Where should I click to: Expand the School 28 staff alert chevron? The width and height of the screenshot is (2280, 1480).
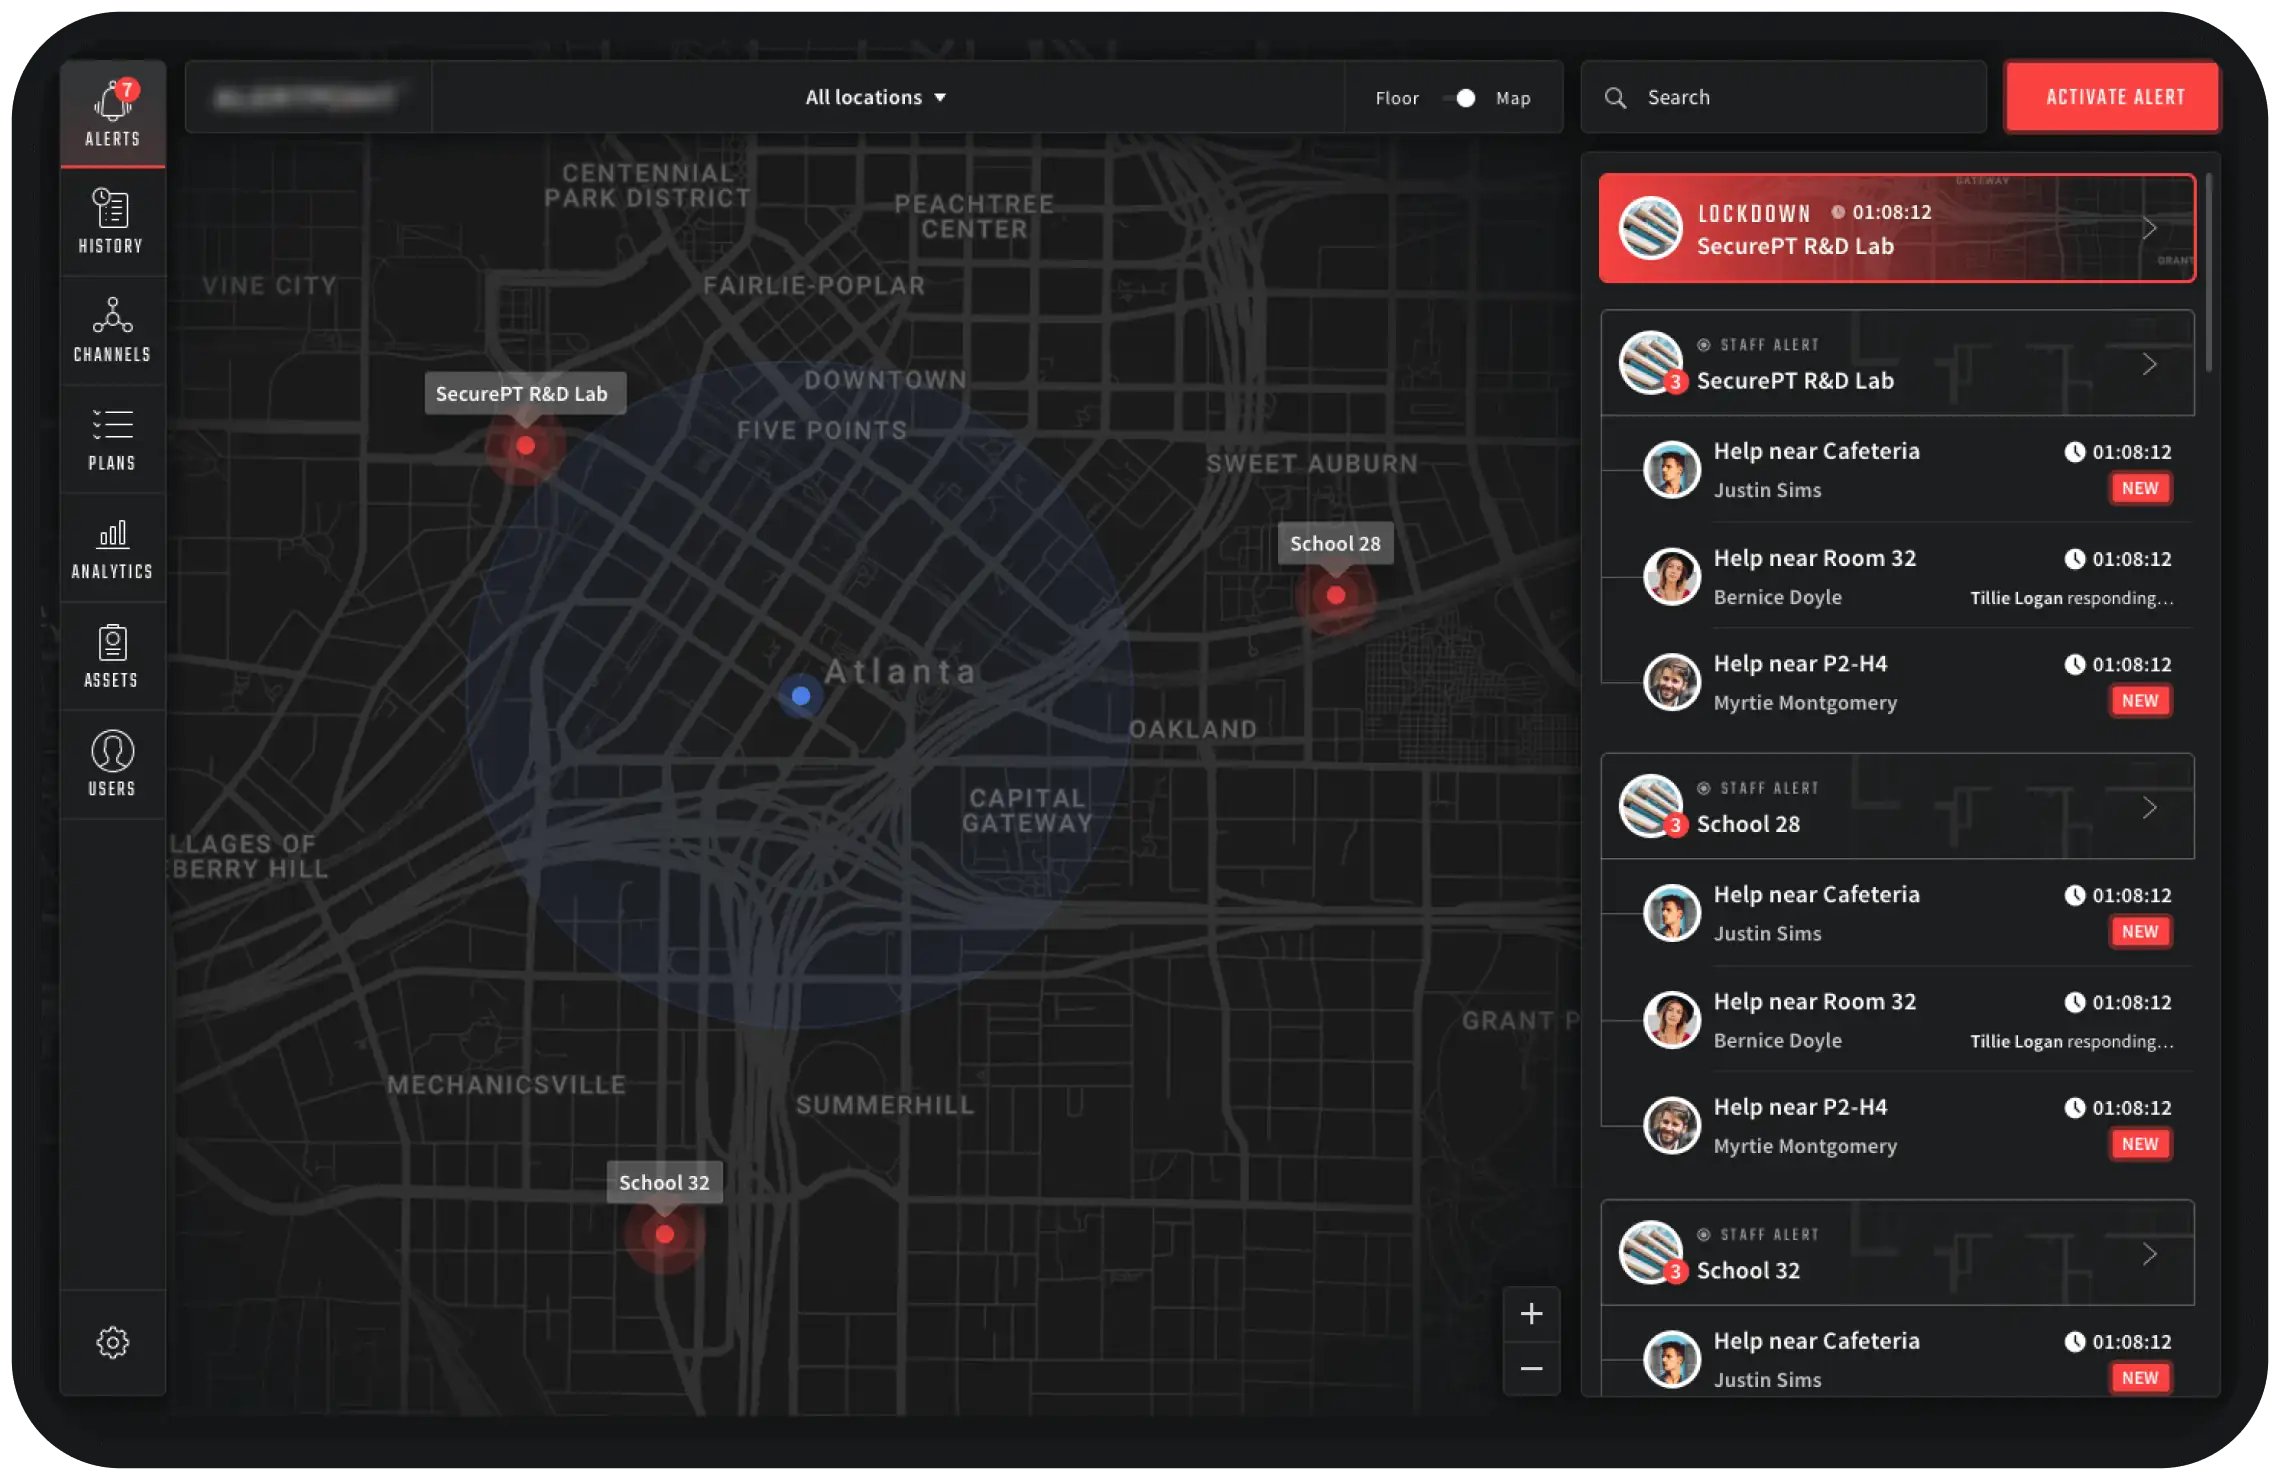2149,807
